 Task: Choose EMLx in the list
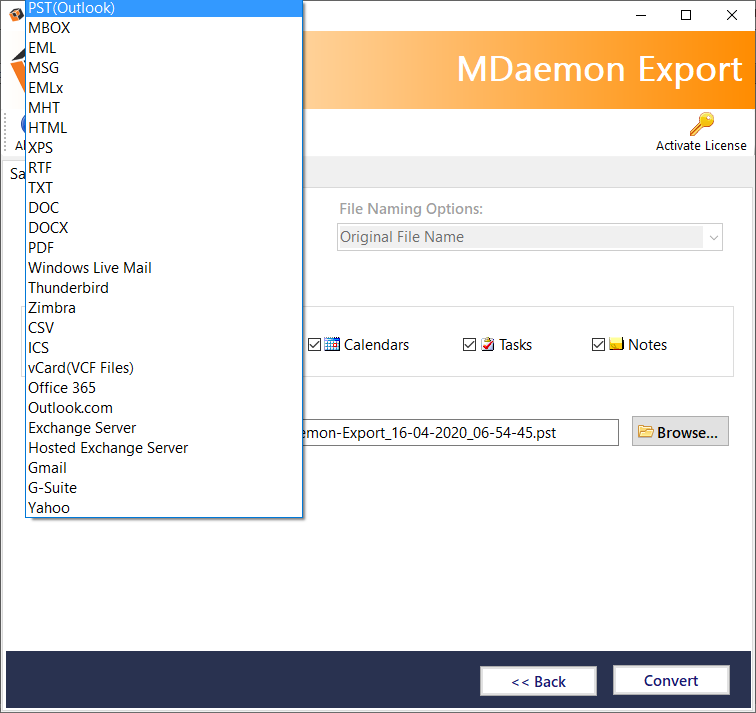pos(164,88)
